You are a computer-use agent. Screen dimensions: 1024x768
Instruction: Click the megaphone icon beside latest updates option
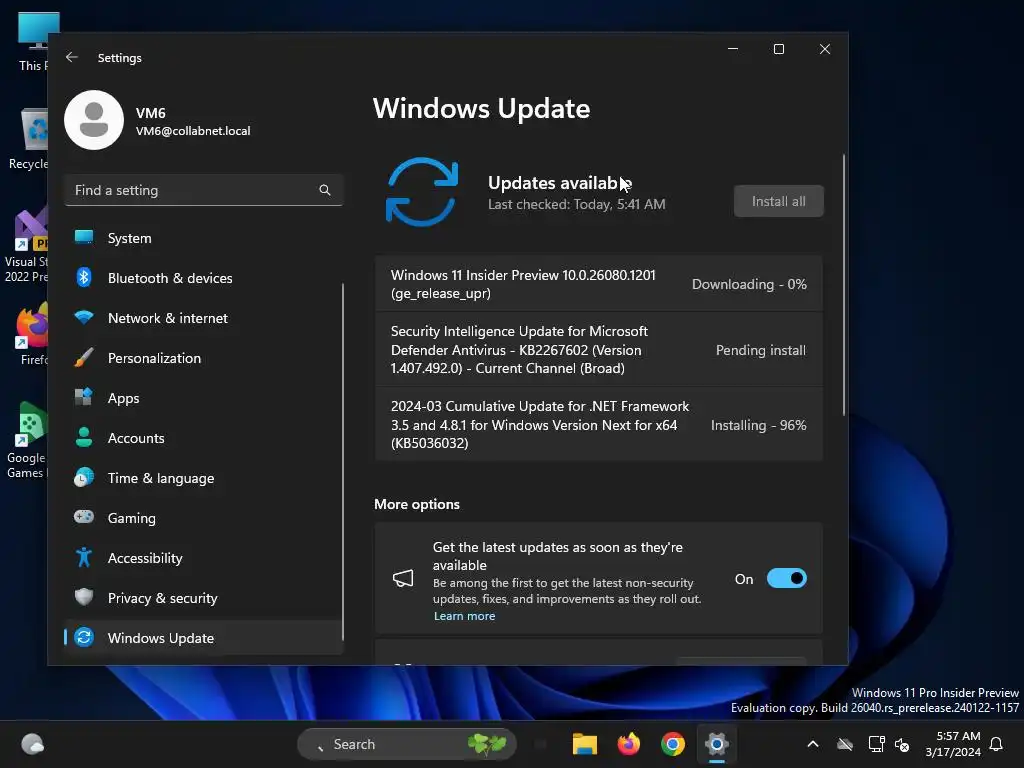403,578
